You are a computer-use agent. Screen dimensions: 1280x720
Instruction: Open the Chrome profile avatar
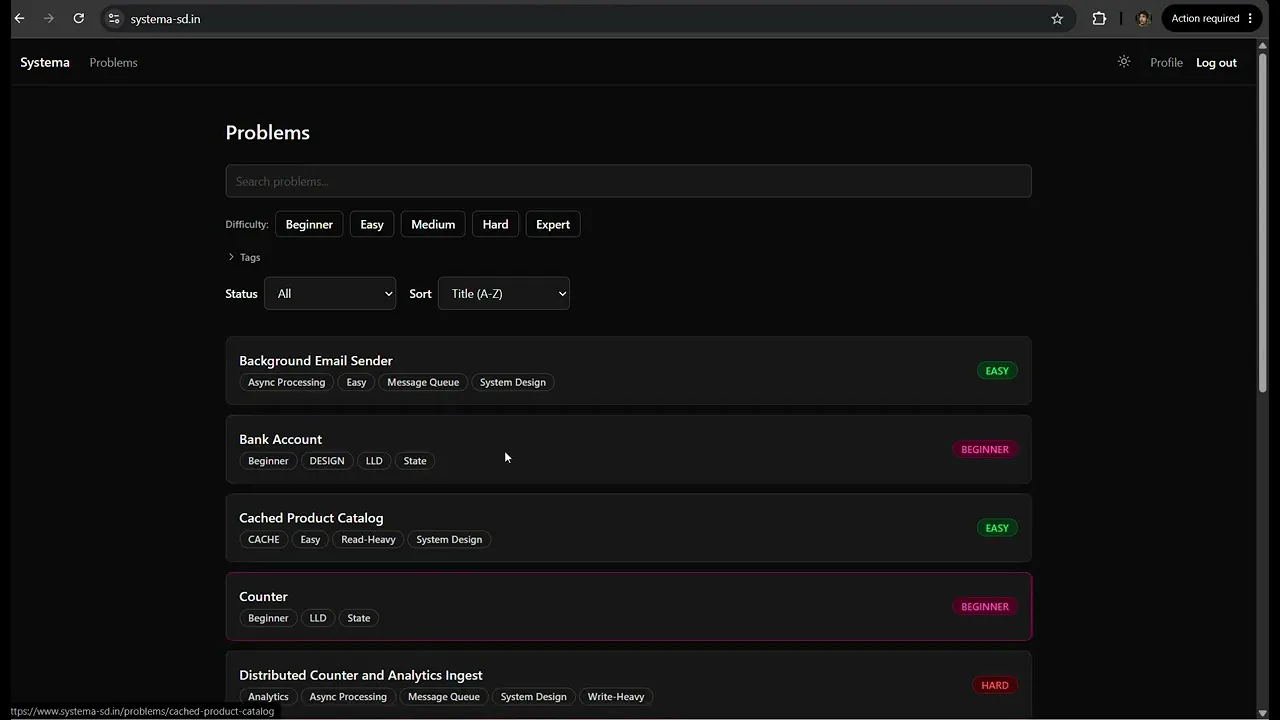(1143, 18)
